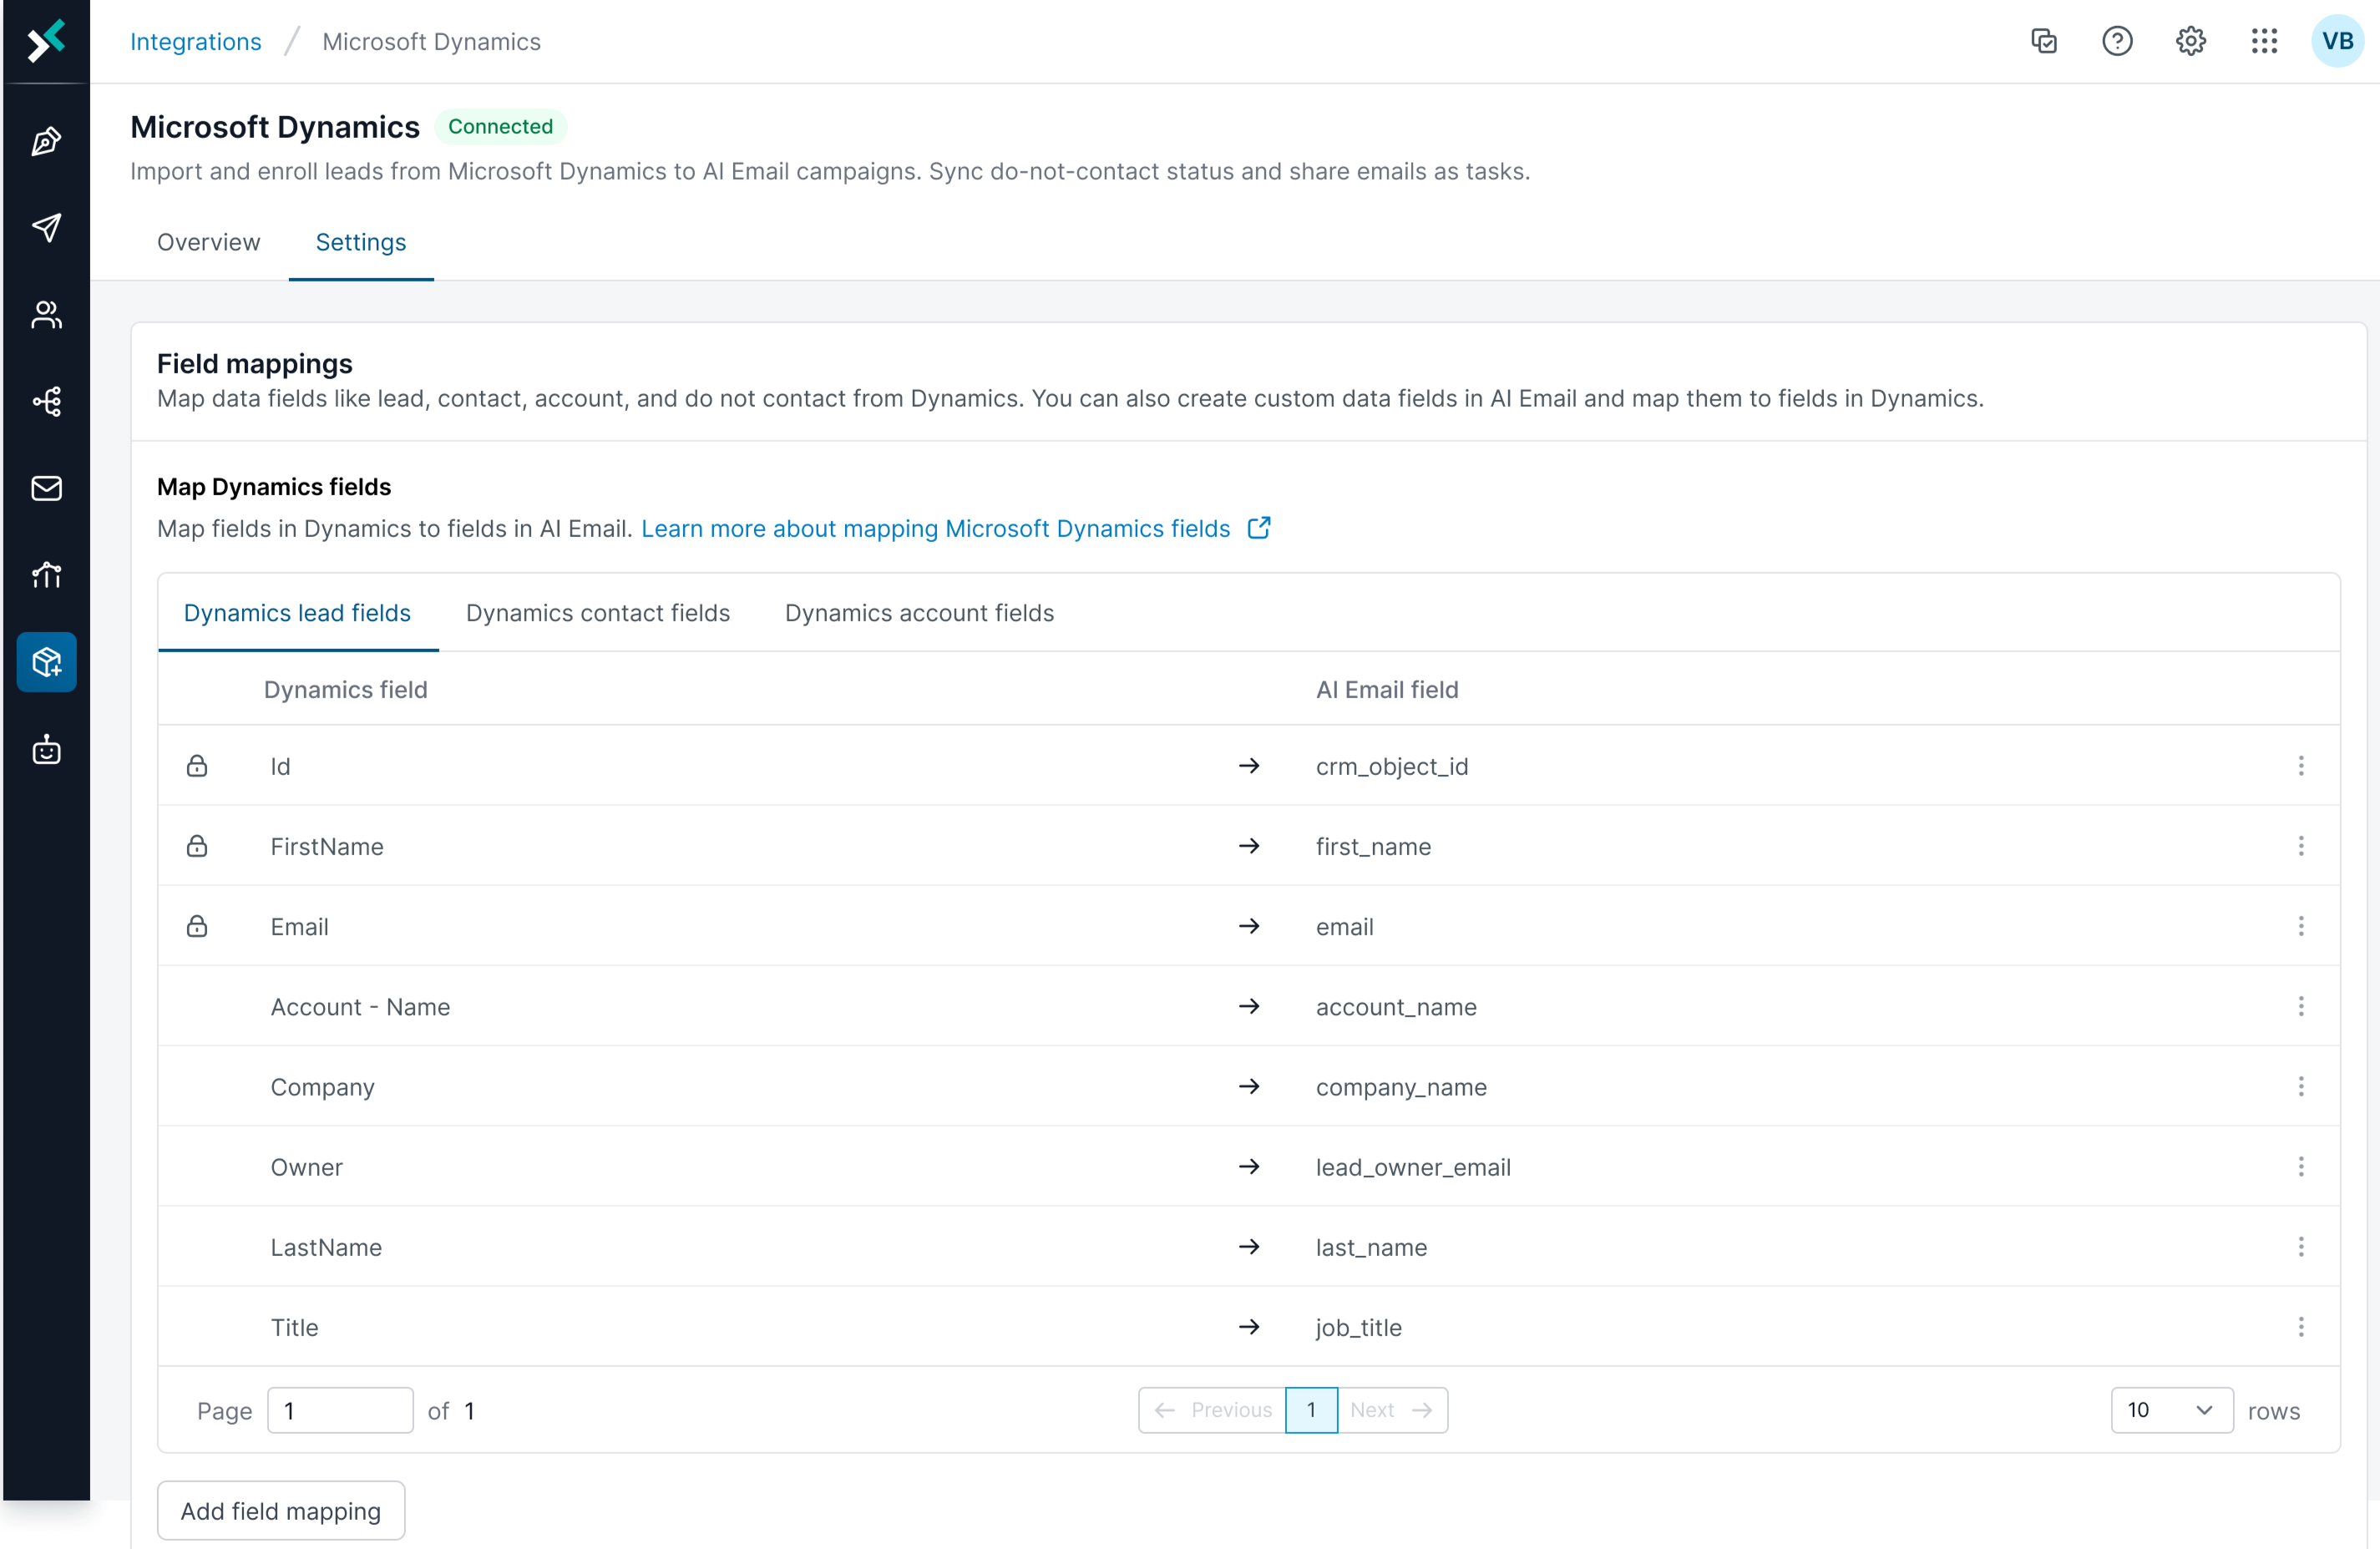This screenshot has height=1549, width=2380.
Task: Open the envelope mail sidebar icon
Action: coord(46,488)
